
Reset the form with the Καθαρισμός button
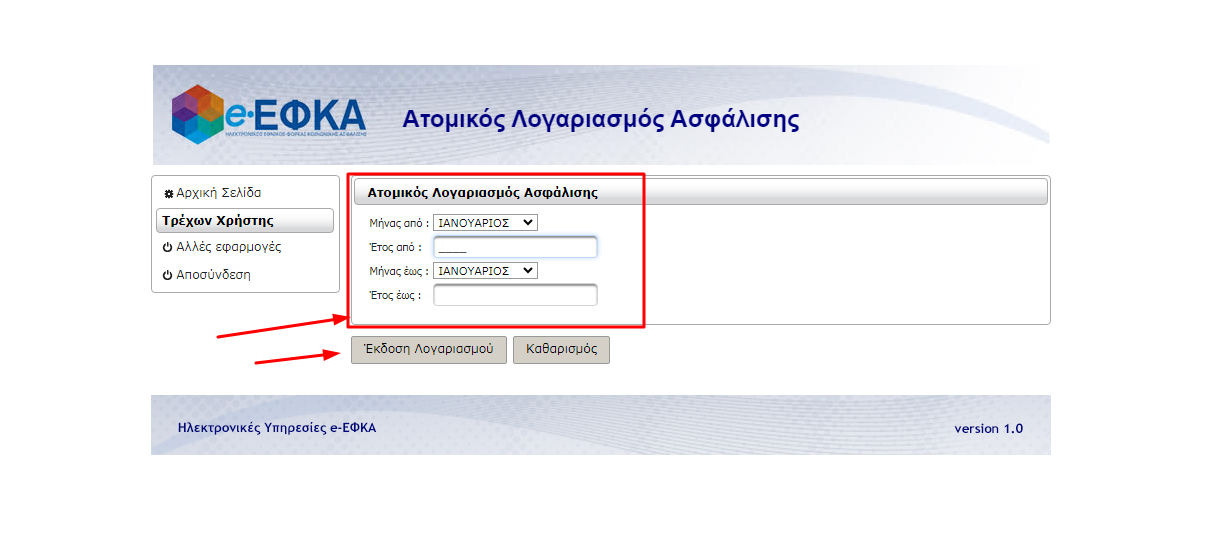[x=561, y=350]
